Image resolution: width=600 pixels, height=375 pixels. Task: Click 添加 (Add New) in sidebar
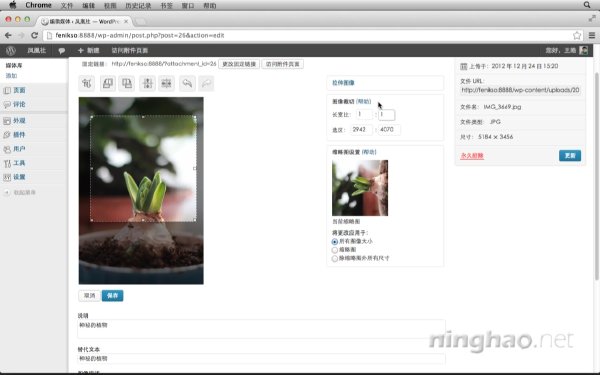11,75
